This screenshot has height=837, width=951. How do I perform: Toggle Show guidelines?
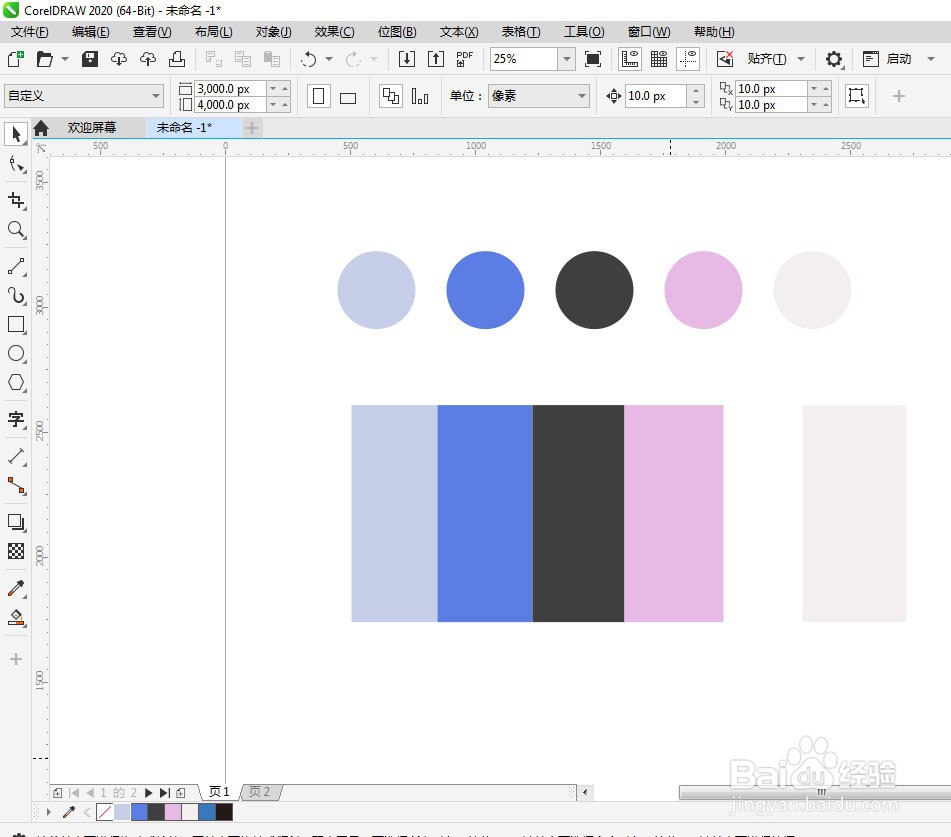(x=688, y=59)
